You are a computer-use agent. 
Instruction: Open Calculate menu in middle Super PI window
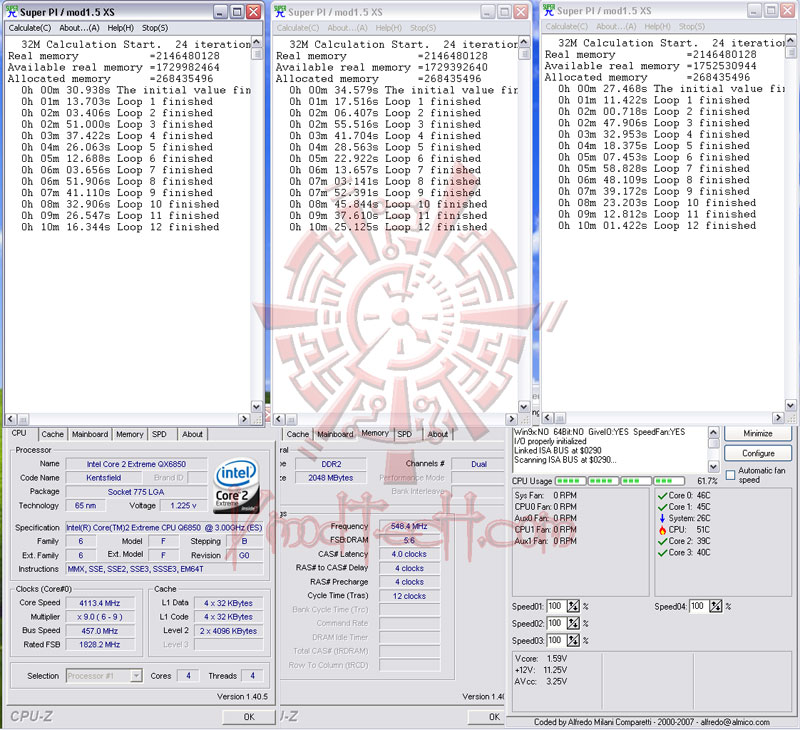298,28
